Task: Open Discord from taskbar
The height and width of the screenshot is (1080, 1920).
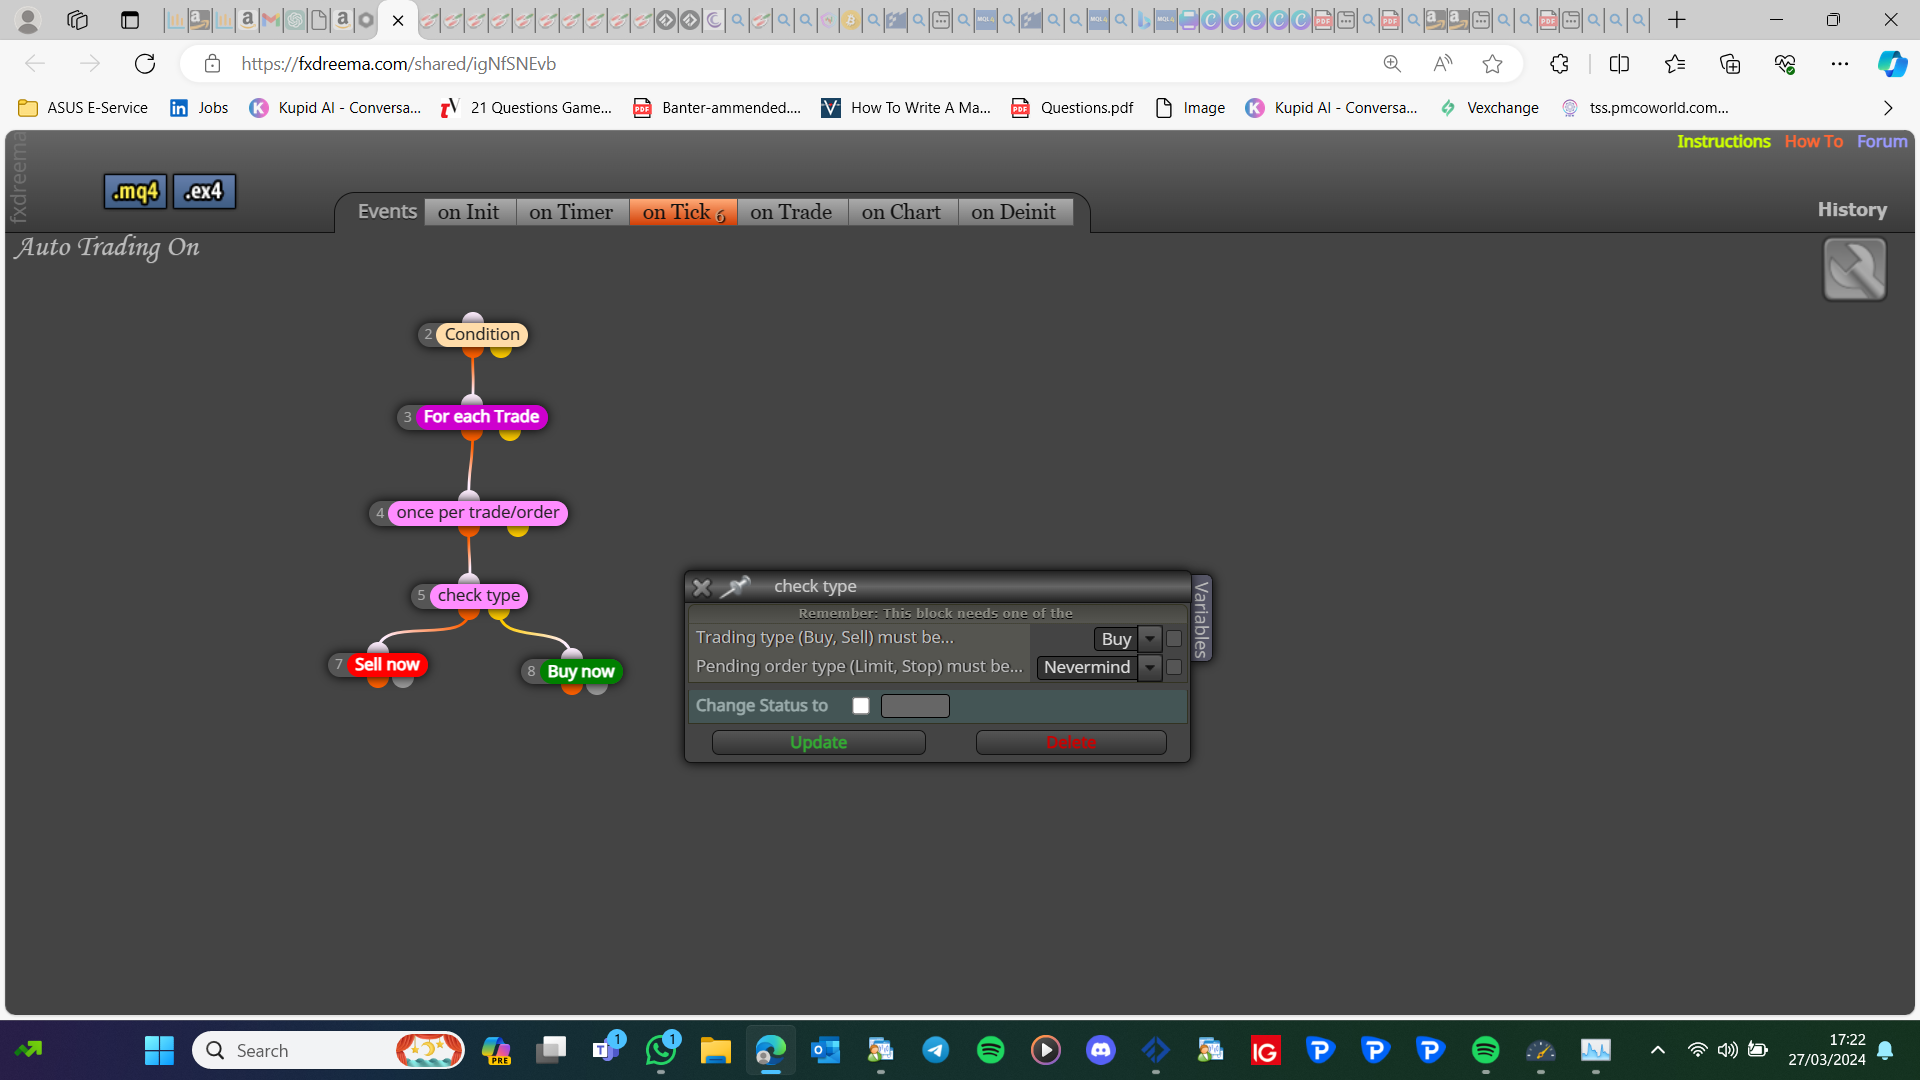Action: click(1101, 1050)
